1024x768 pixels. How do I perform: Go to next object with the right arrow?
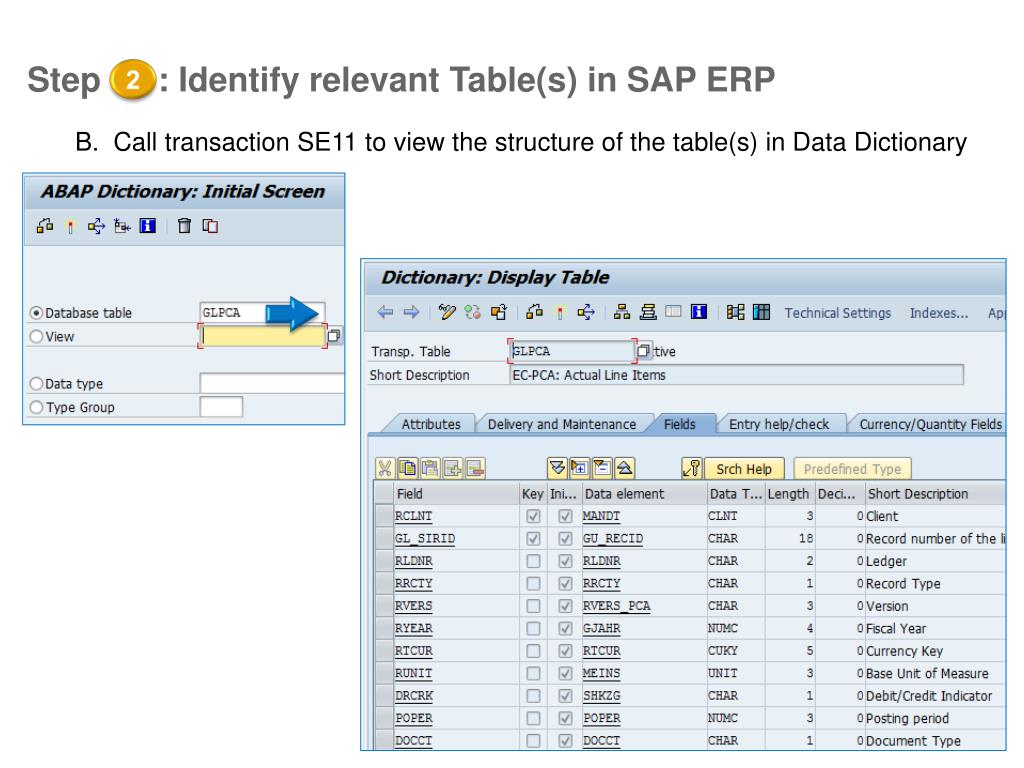[411, 312]
